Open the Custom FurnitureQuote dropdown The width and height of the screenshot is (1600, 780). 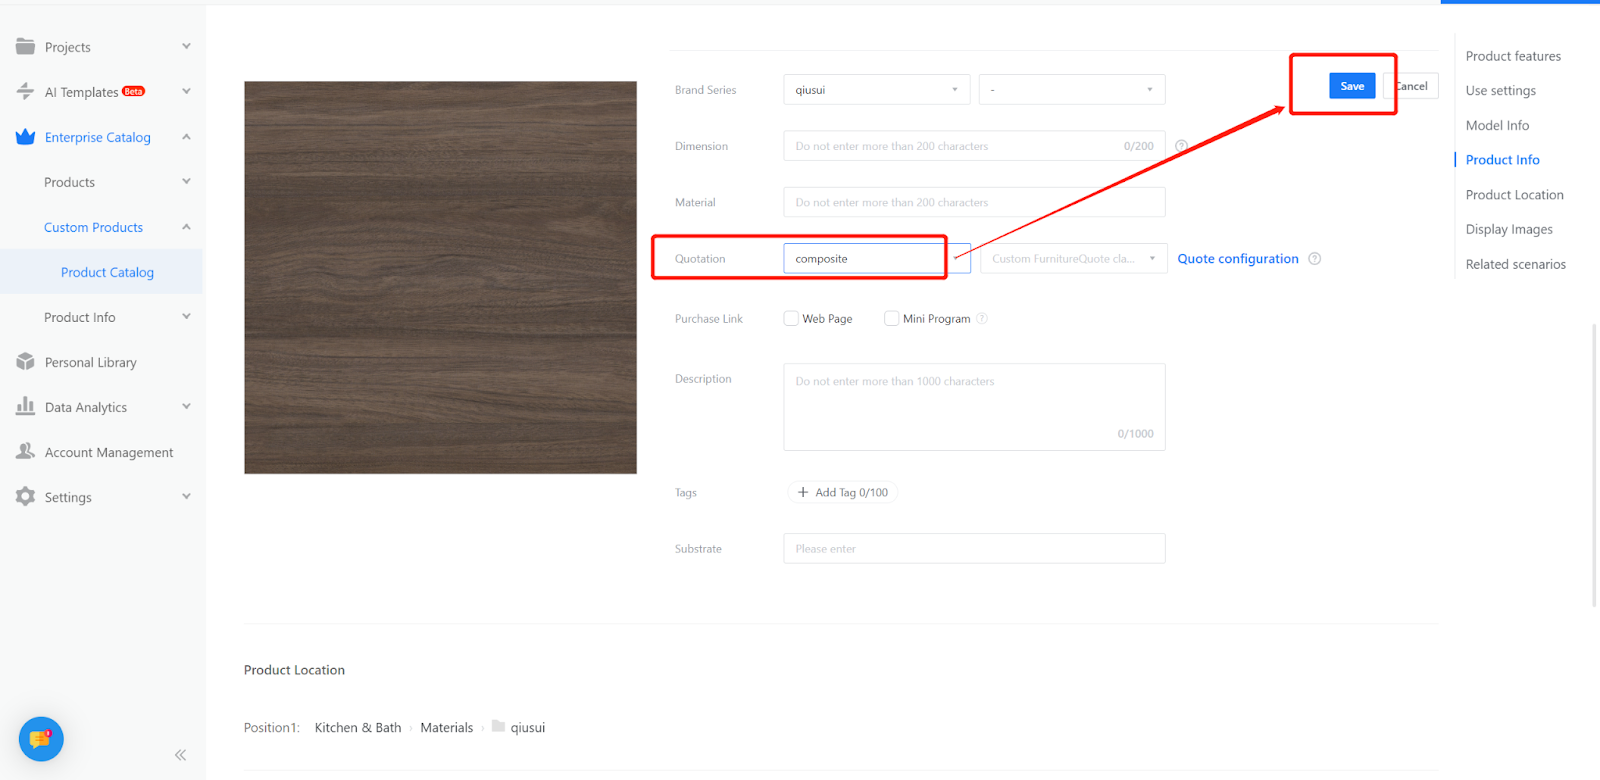[x=1073, y=259]
